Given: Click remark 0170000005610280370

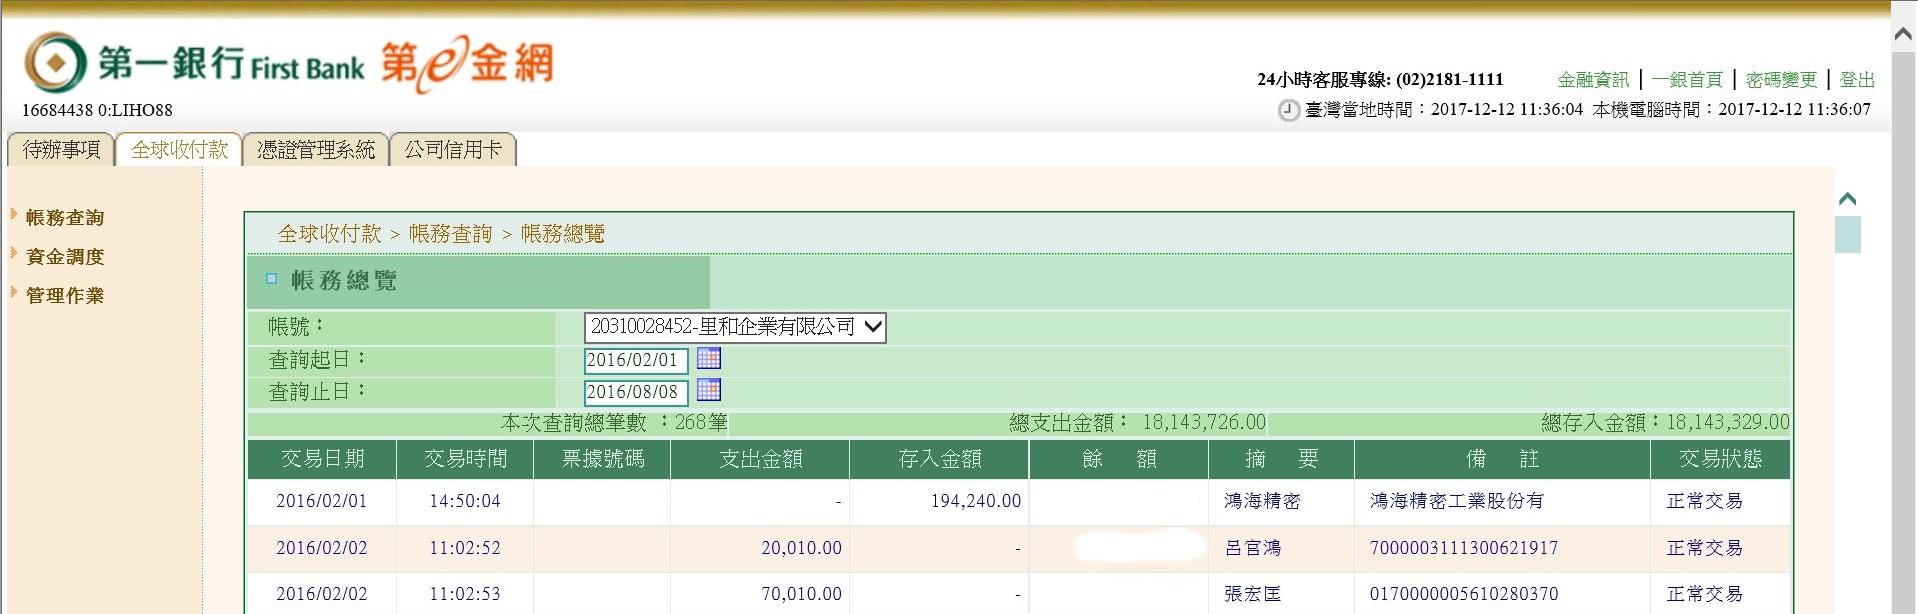Looking at the screenshot, I should tap(1464, 594).
